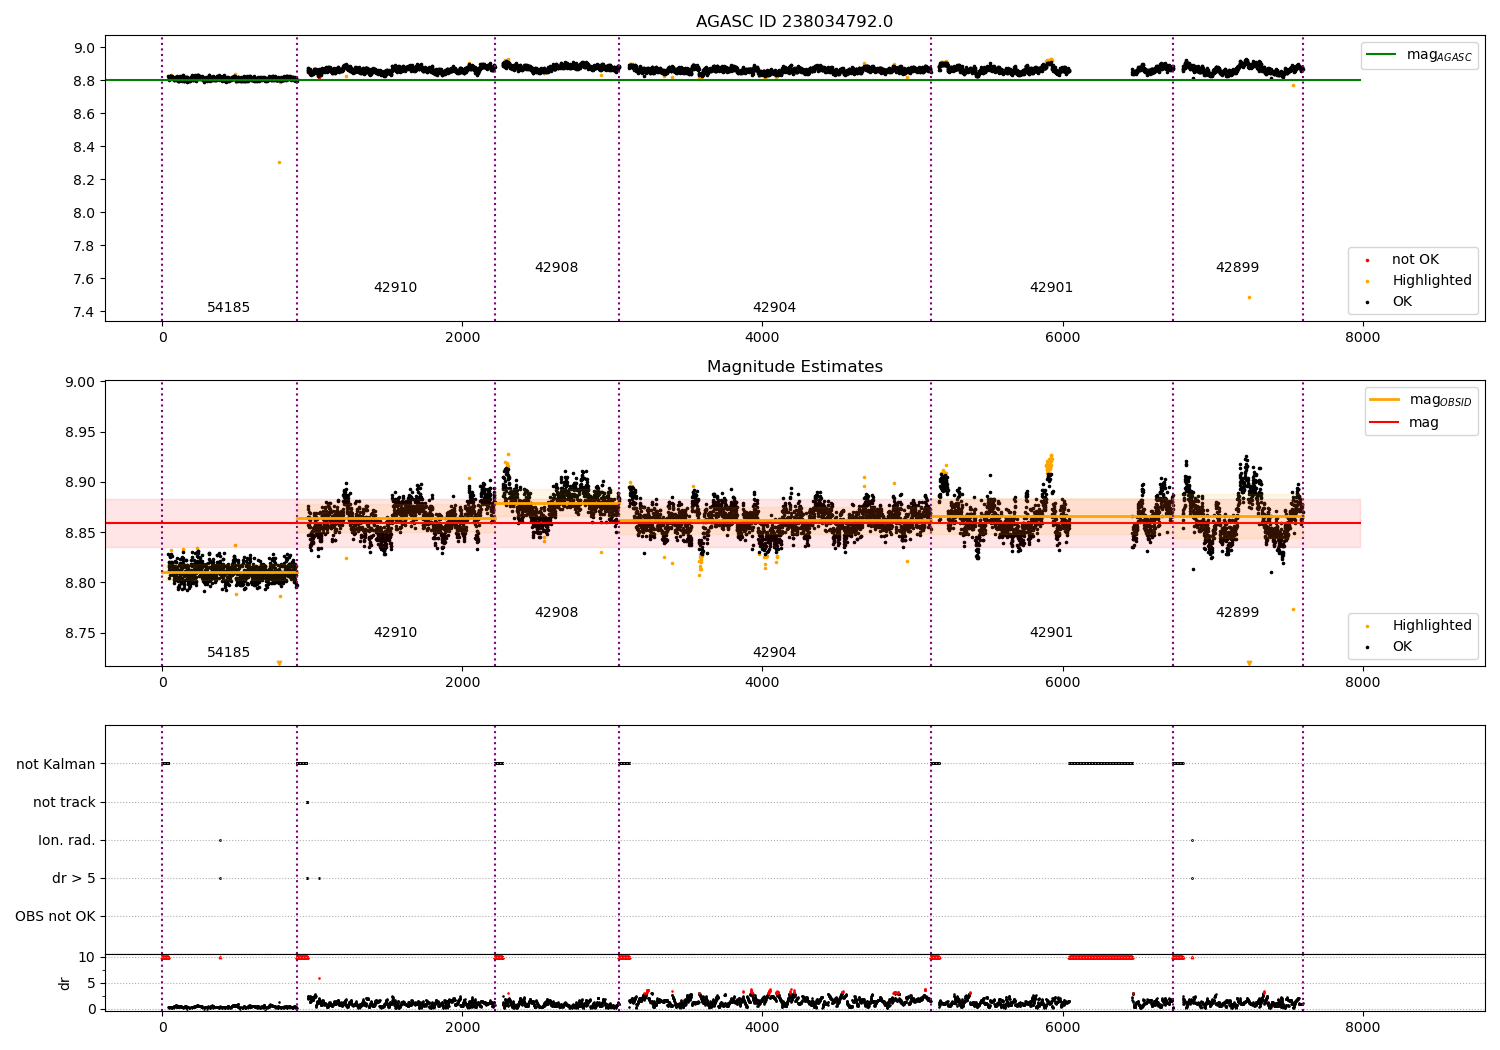Click the 42901 label in the top plot

1051,288
